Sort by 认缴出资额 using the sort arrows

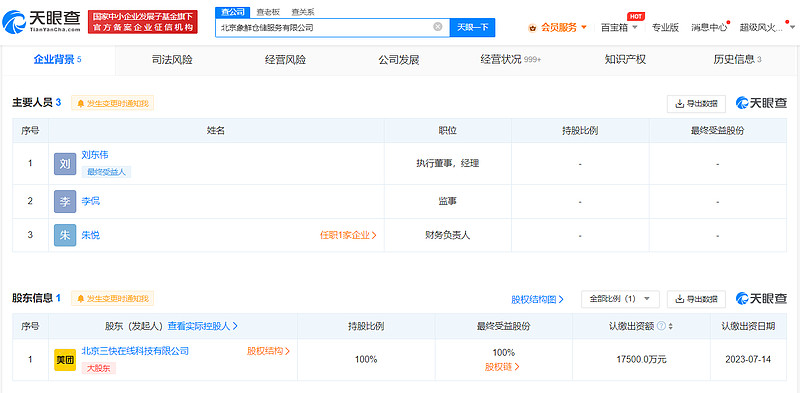(x=671, y=326)
